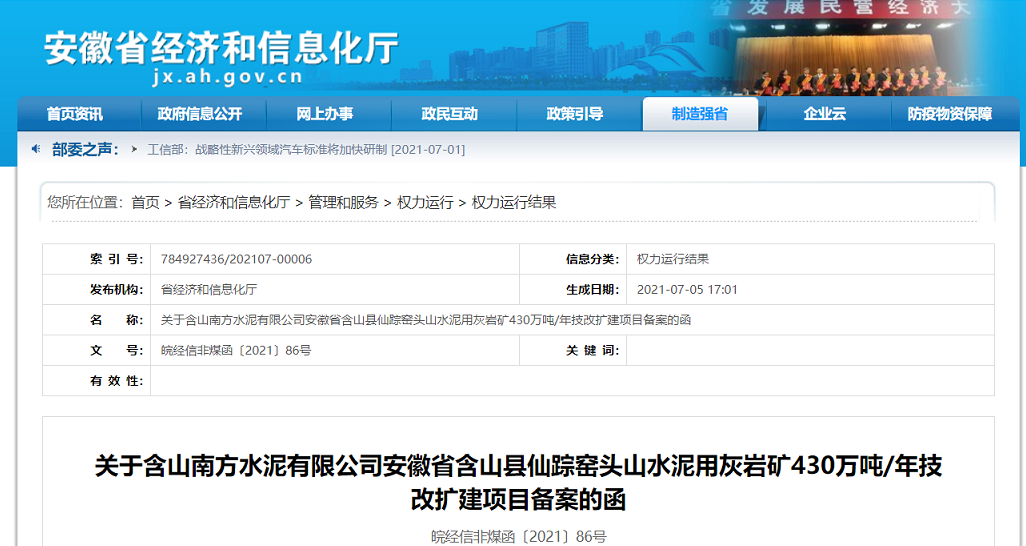1026x546 pixels.
Task: Click the 安徽省经济和信息化厅 site logo
Action: tap(221, 47)
